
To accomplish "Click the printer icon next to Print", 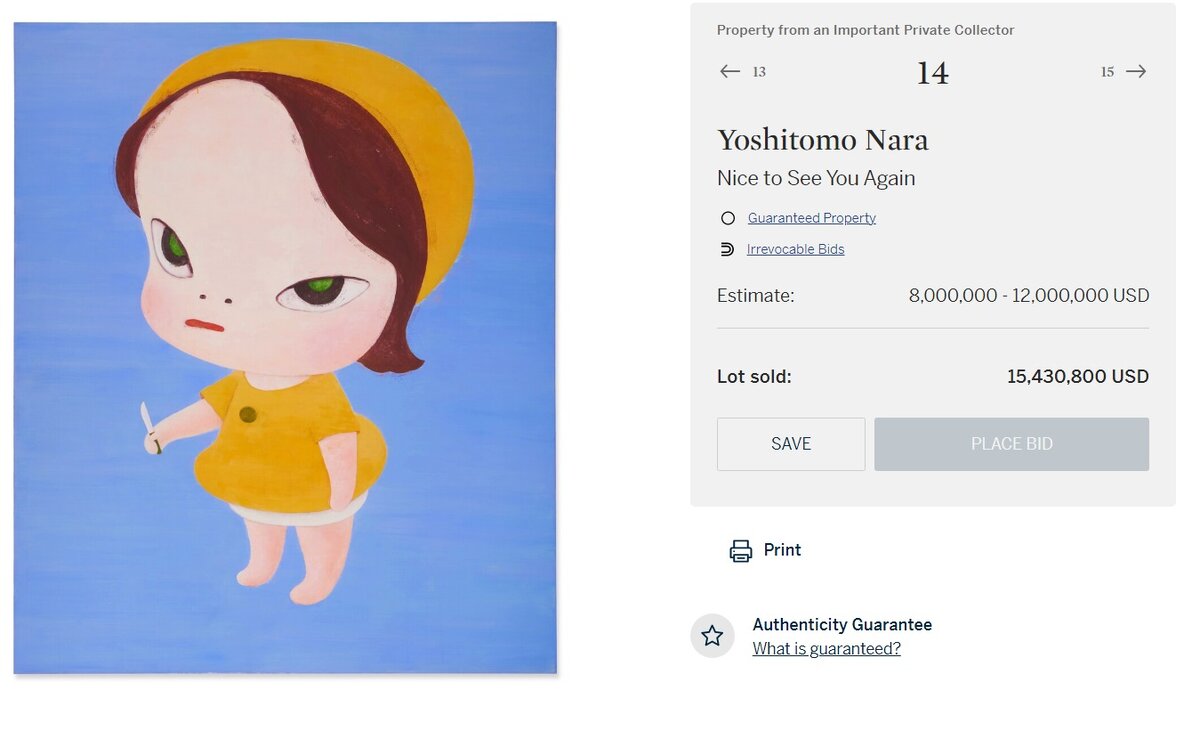I will click(740, 550).
